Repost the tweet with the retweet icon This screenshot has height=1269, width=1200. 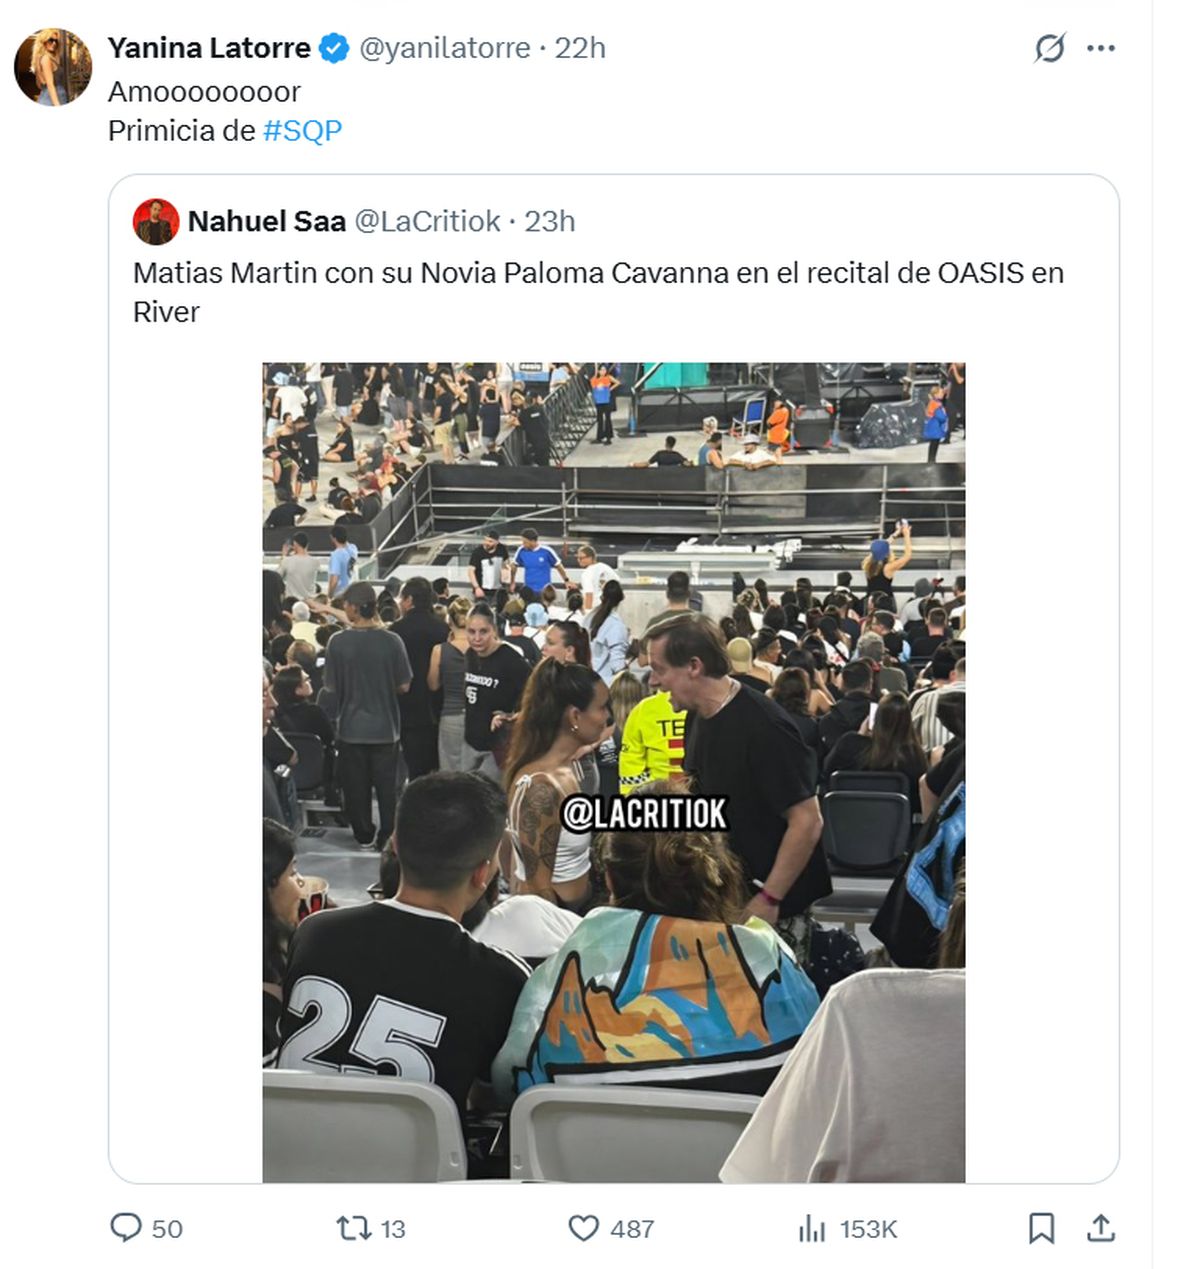[354, 1227]
